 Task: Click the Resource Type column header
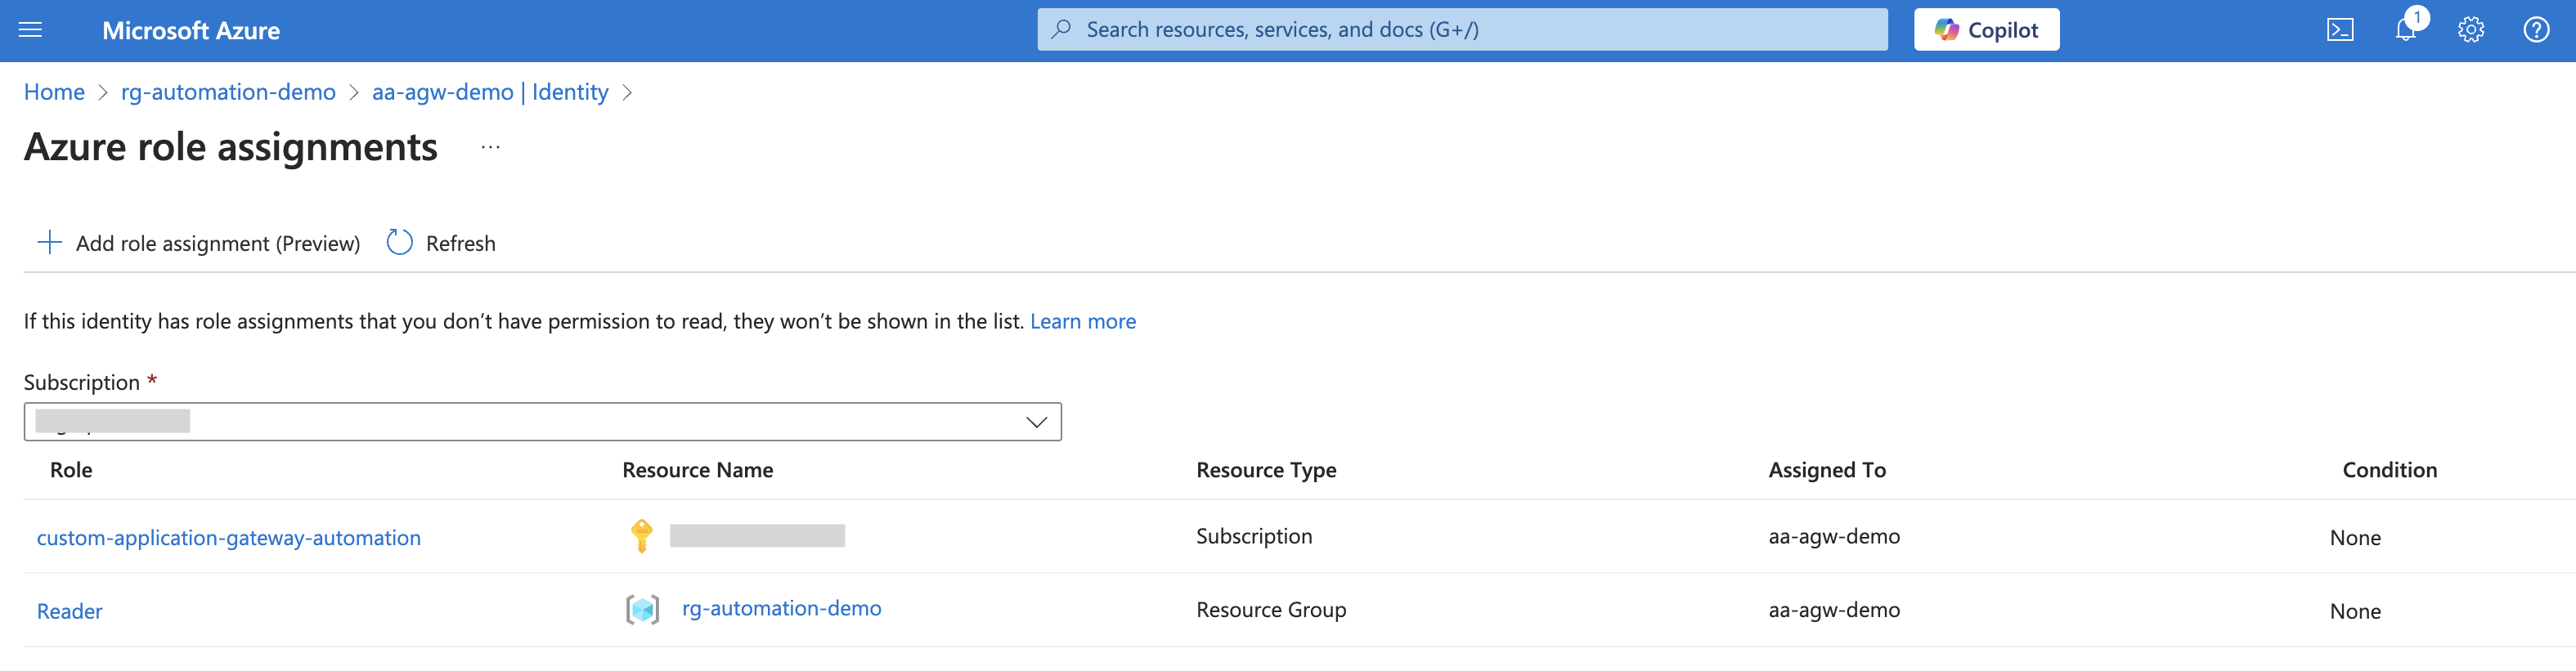pyautogui.click(x=1266, y=470)
